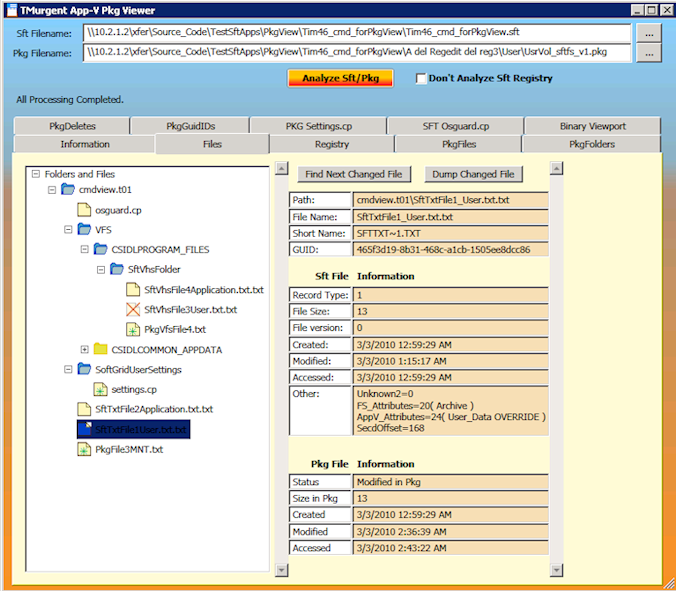Collapse the Folders and Files root node
676x591 pixels.
(x=36, y=174)
